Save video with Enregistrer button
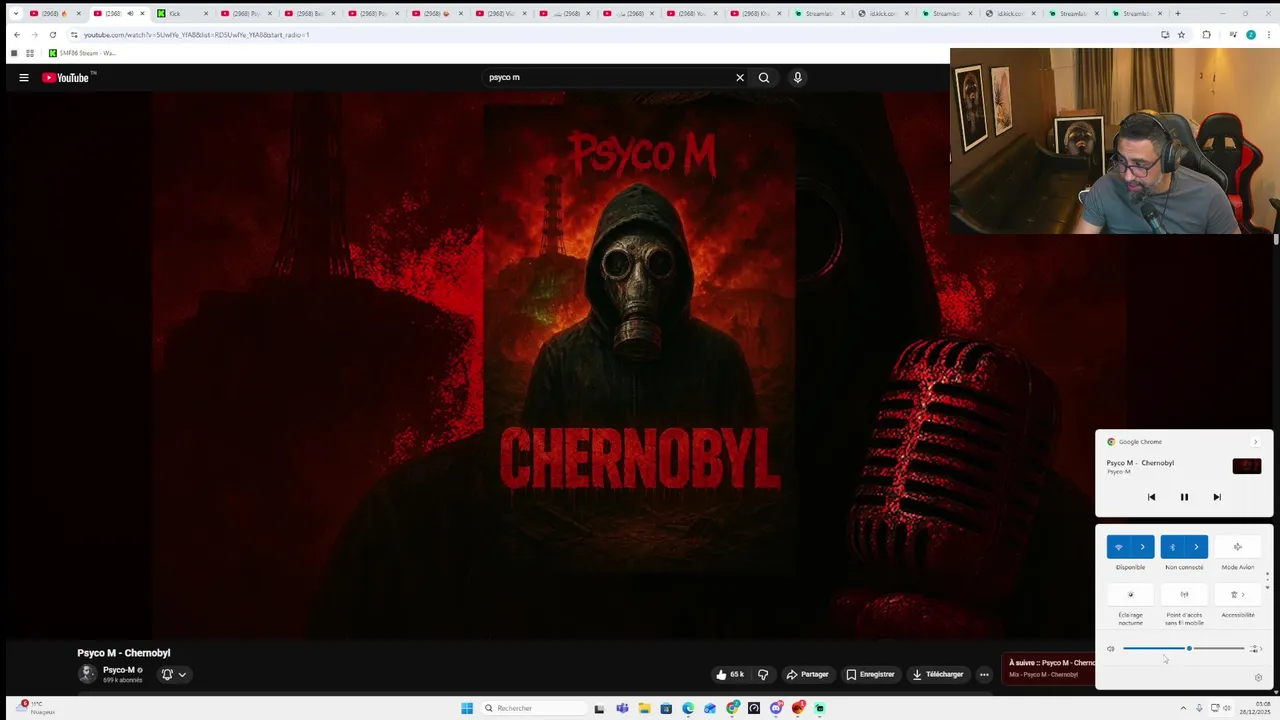This screenshot has height=720, width=1280. 870,674
